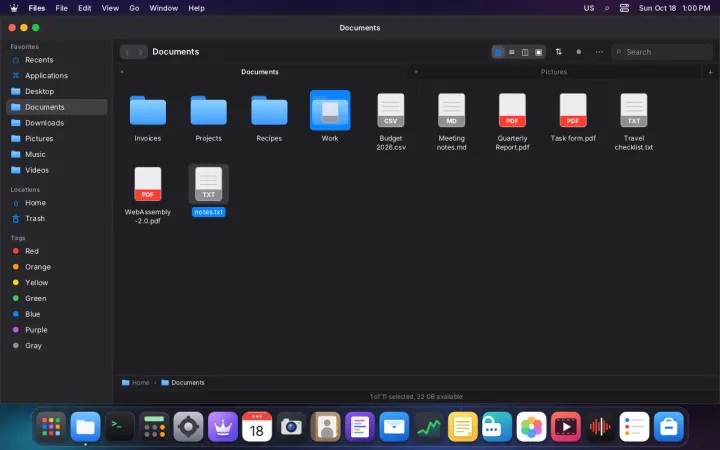This screenshot has width=720, height=450.
Task: Close the Documents tab
Action: pyautogui.click(x=122, y=72)
